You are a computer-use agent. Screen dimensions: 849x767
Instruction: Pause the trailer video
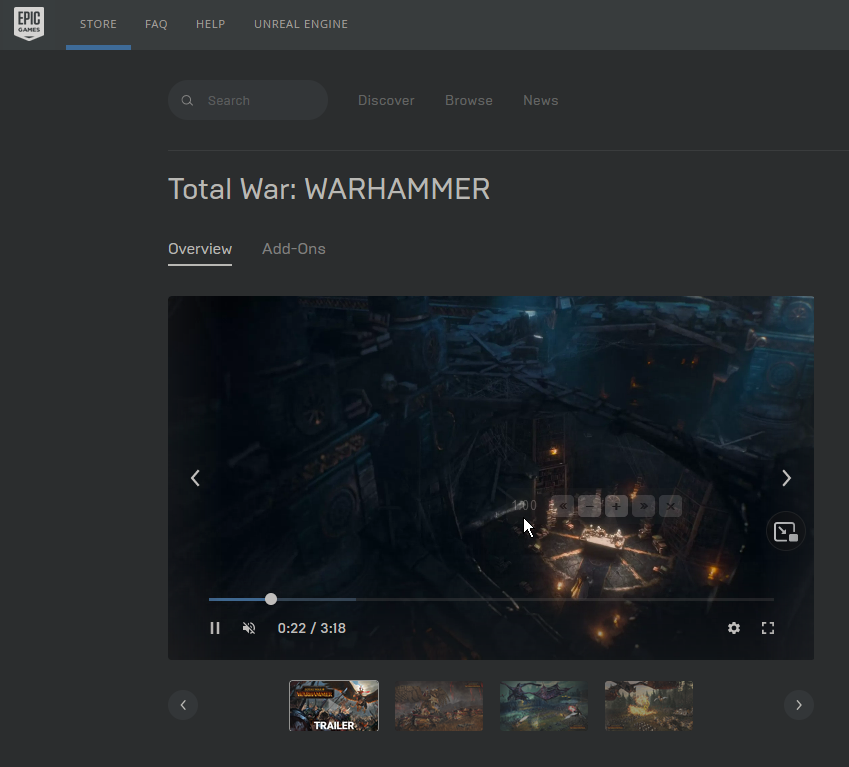pos(215,628)
